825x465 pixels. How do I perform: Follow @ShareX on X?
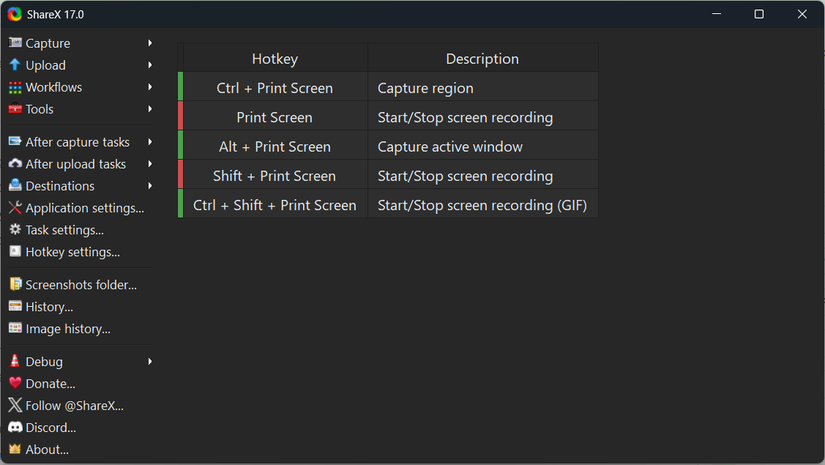pos(74,406)
